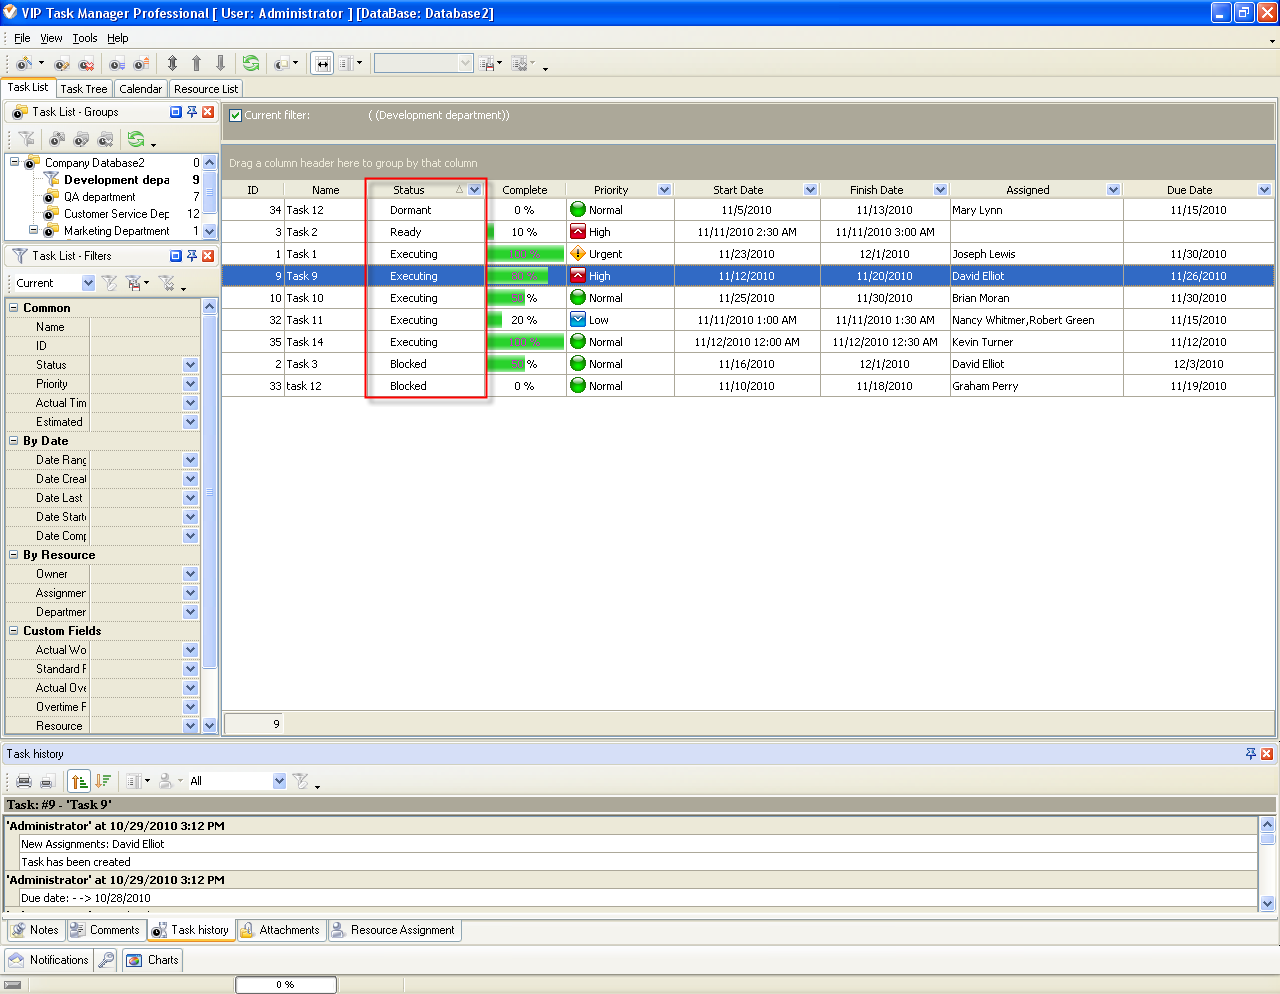Screen dimensions: 1280x994
Task: Open the Charts panel button
Action: [x=153, y=960]
